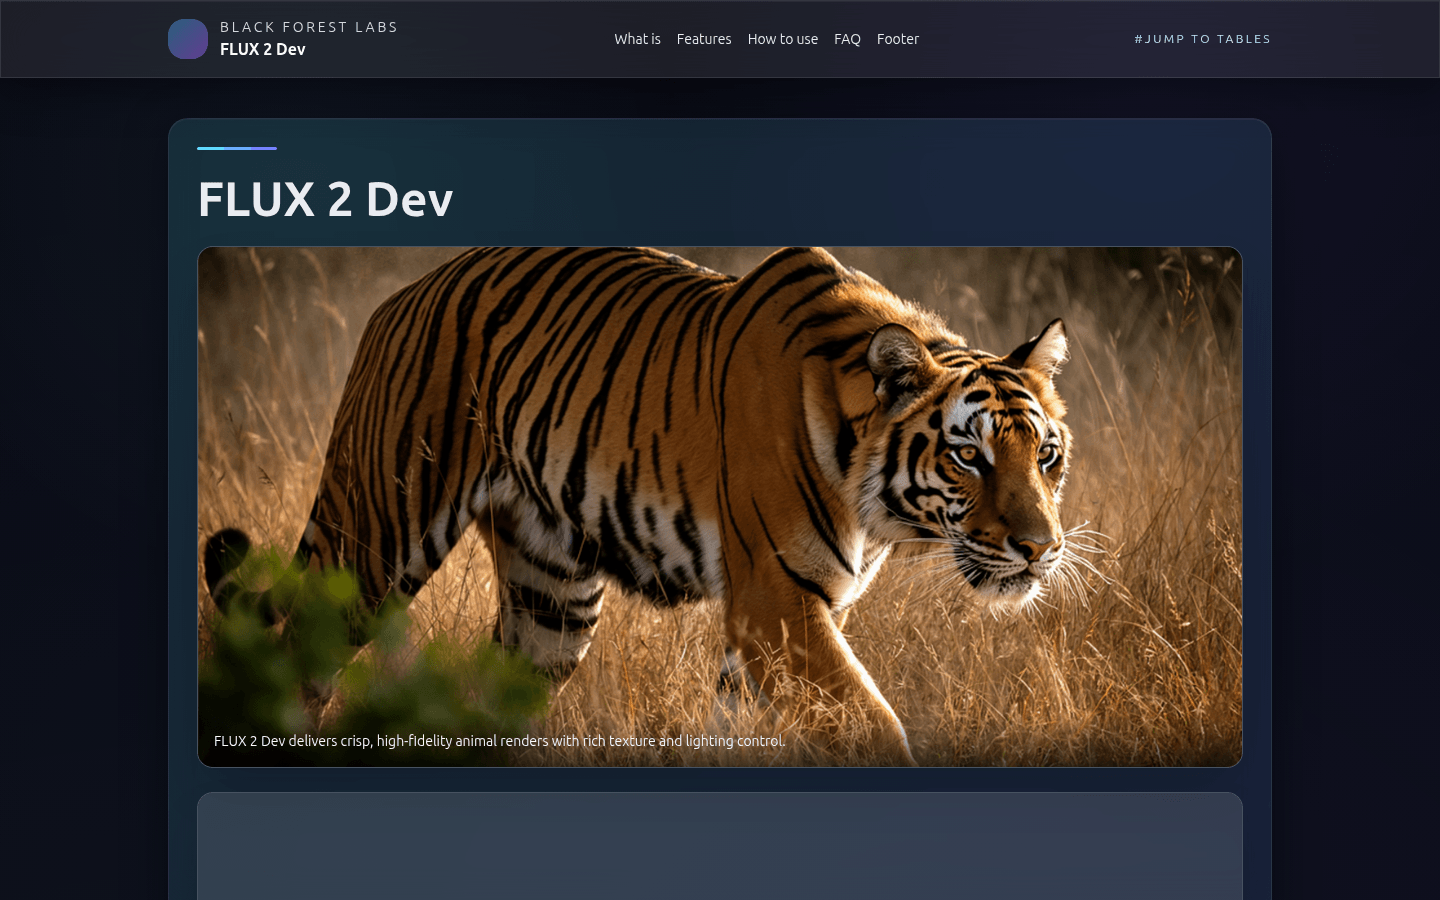1440x900 pixels.
Task: Select How to use in navigation
Action: (x=783, y=39)
